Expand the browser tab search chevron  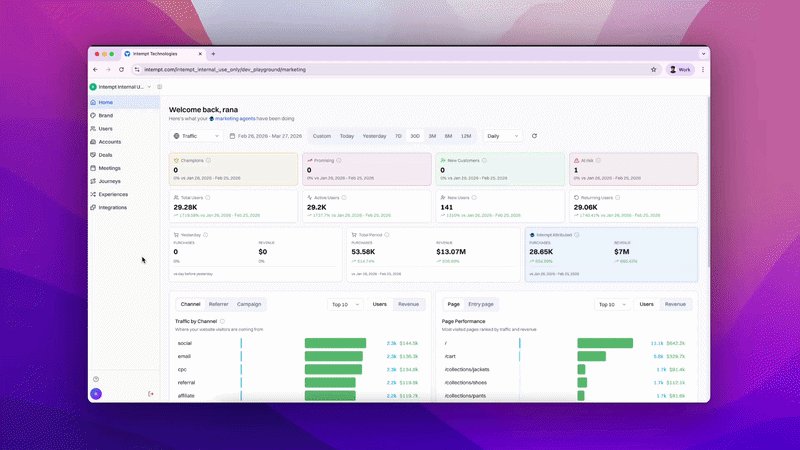703,54
